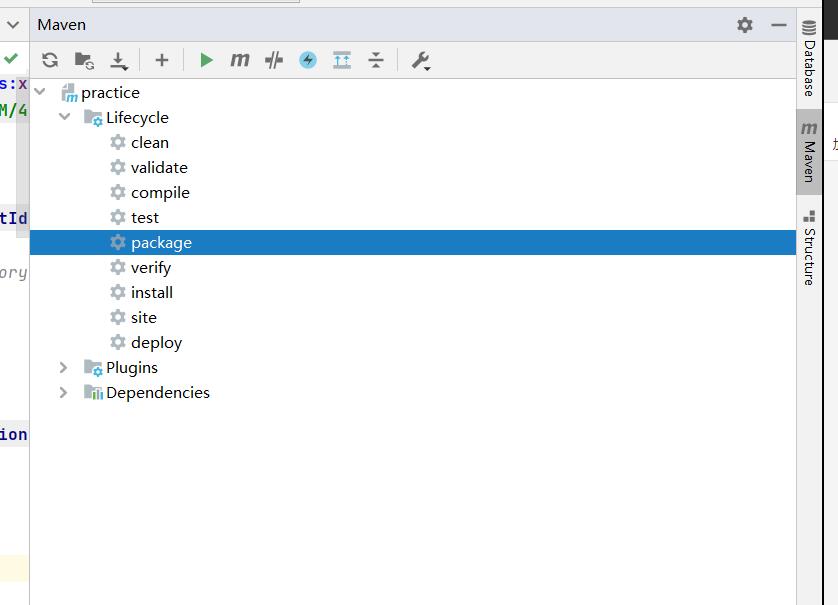Image resolution: width=838 pixels, height=605 pixels.
Task: Click chevron dropdown left of Maven header
Action: (13, 25)
